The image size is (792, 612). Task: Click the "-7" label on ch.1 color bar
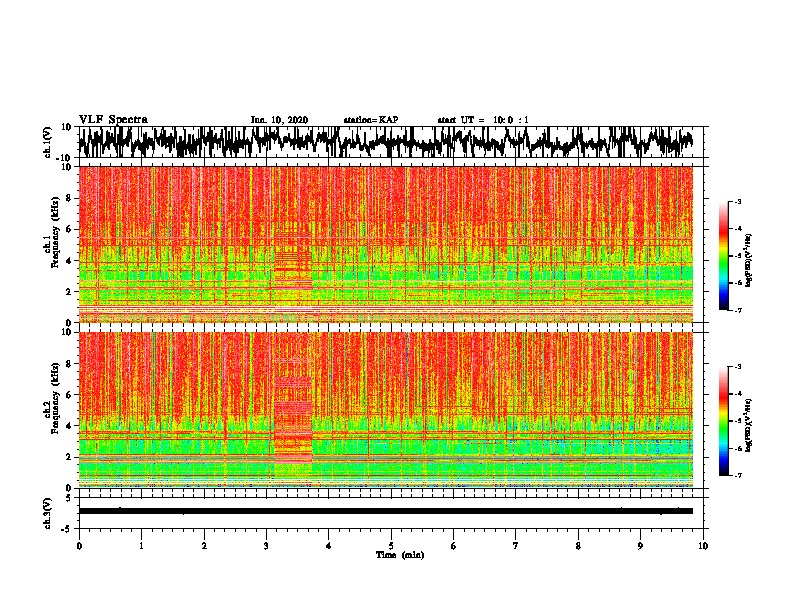[x=738, y=310]
